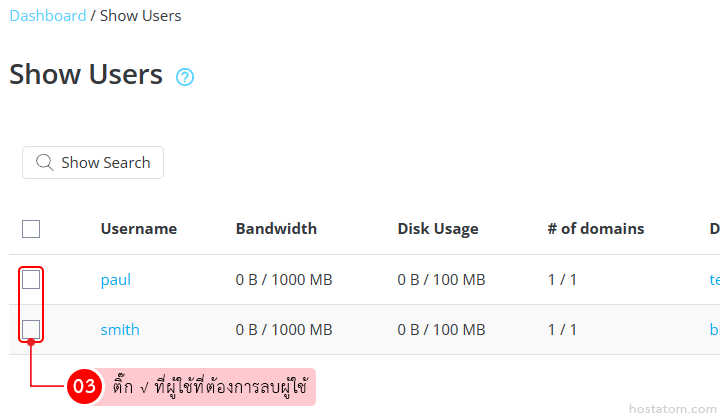Click the hostatom.com watermark
The image size is (720, 416).
pos(672,409)
